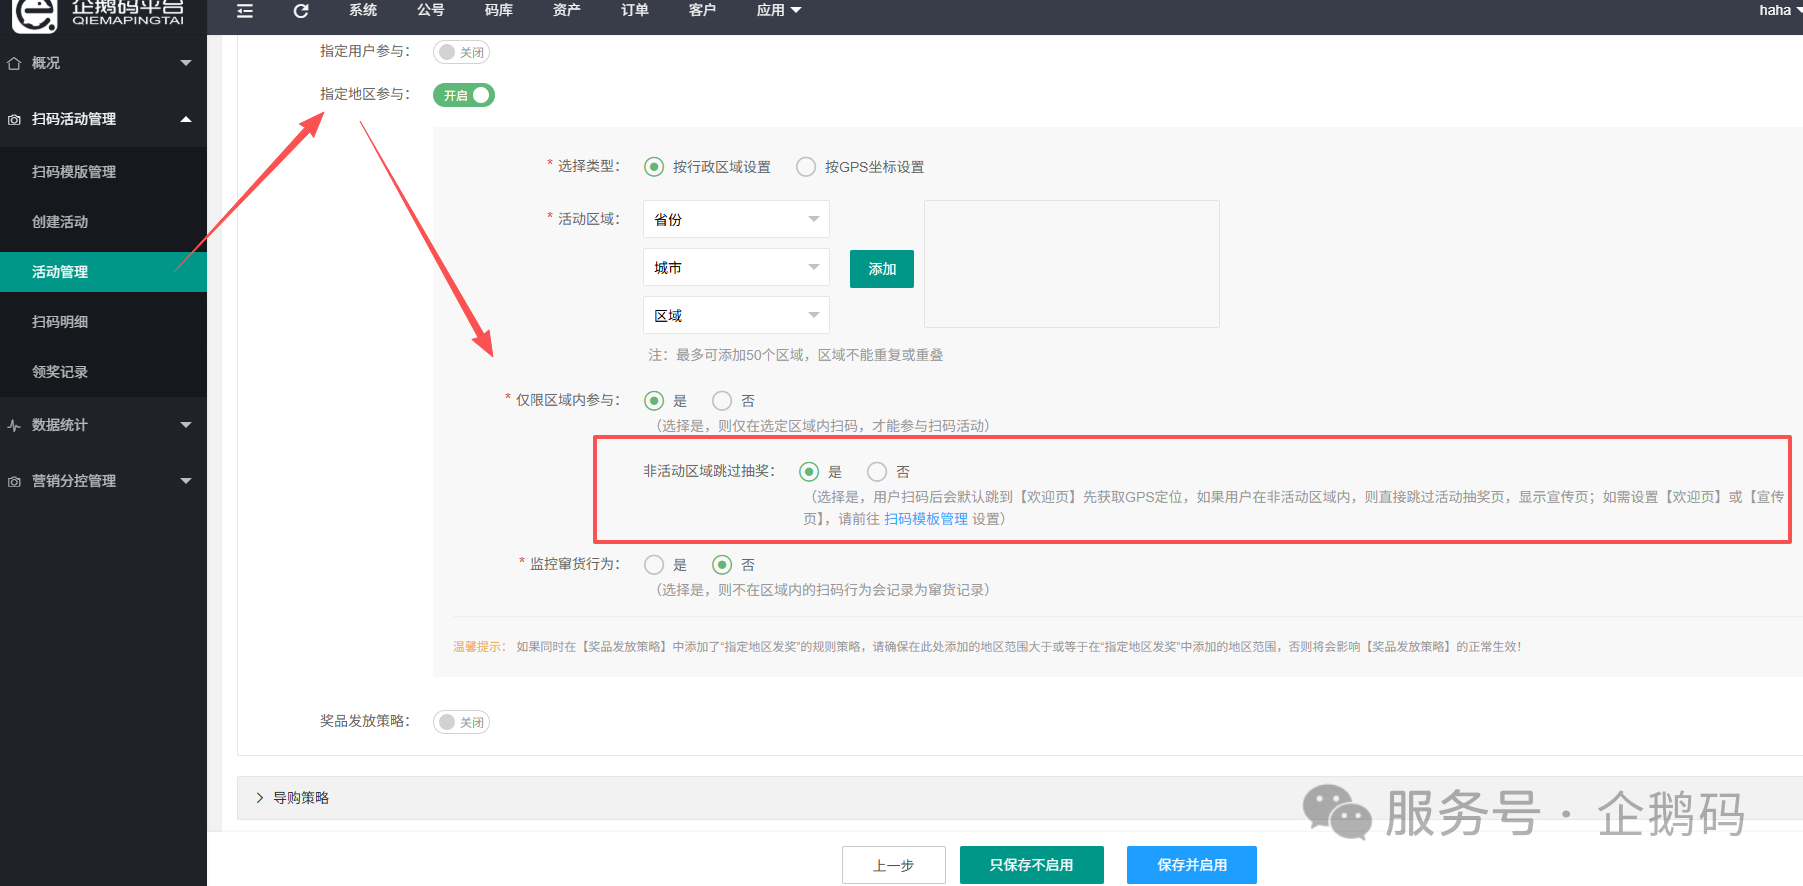Toggle the 指定用户参与 switch
The image size is (1803, 886).
point(461,52)
